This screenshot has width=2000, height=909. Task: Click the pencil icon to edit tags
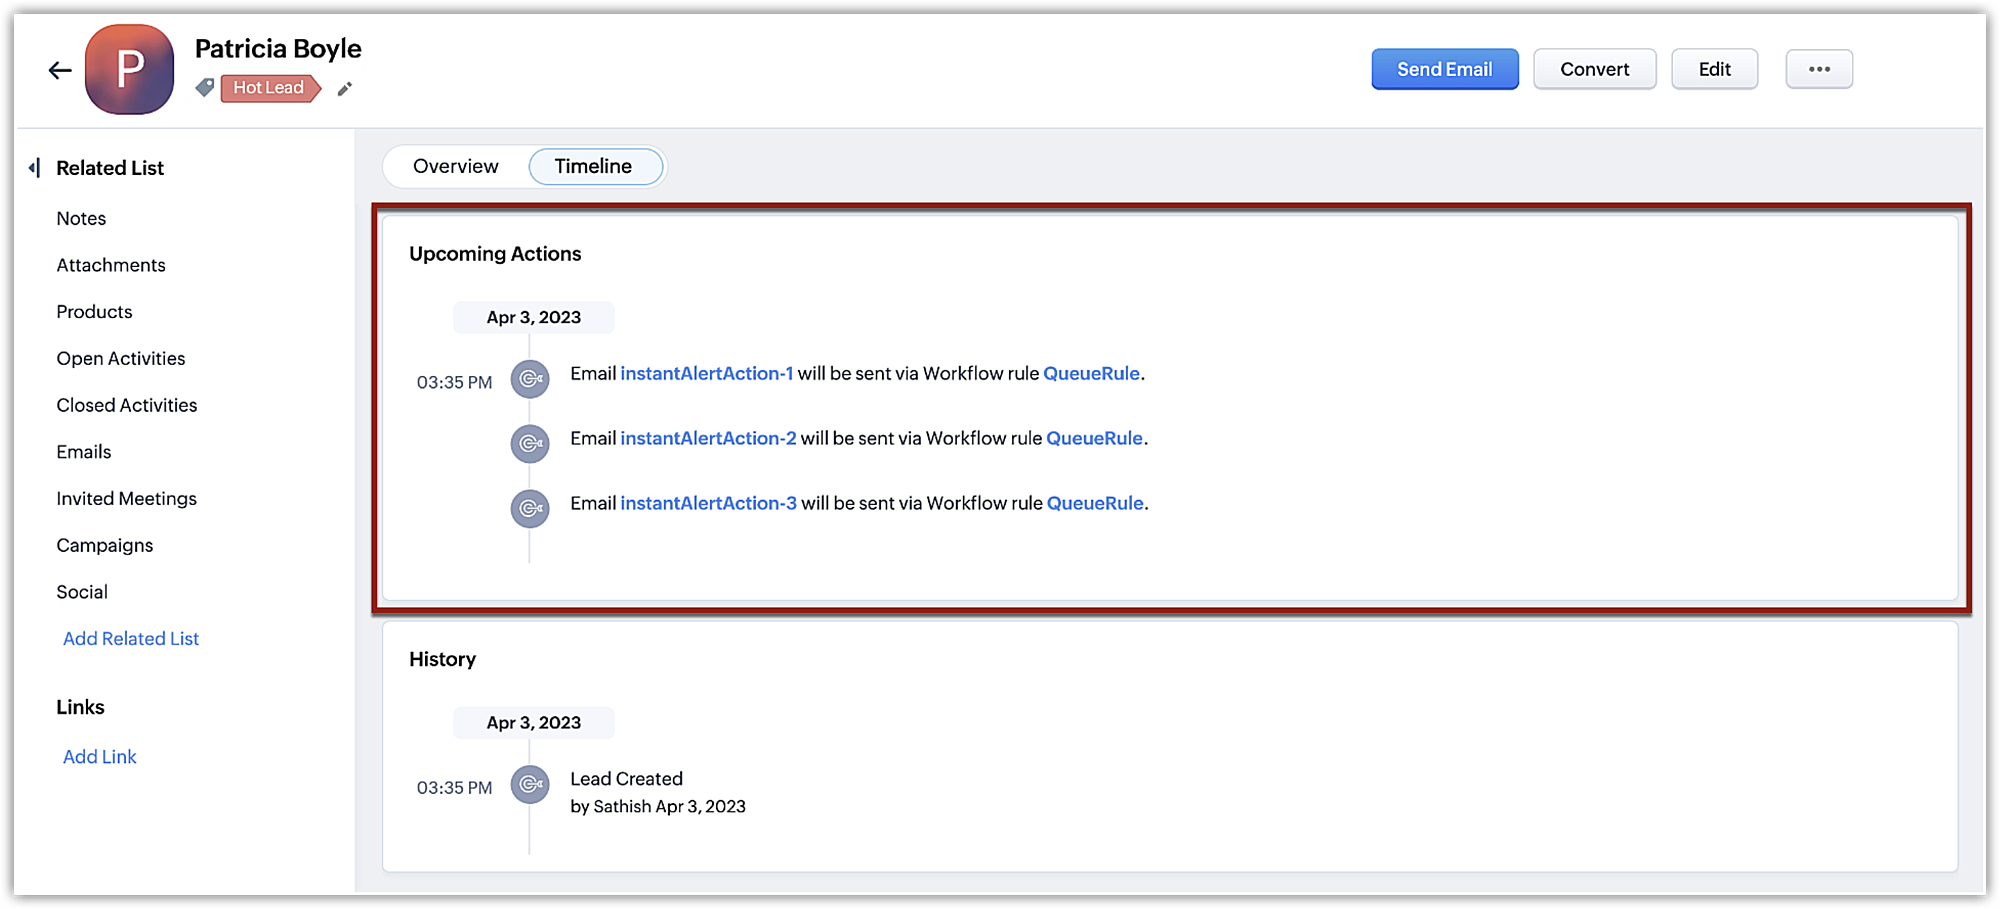[345, 89]
